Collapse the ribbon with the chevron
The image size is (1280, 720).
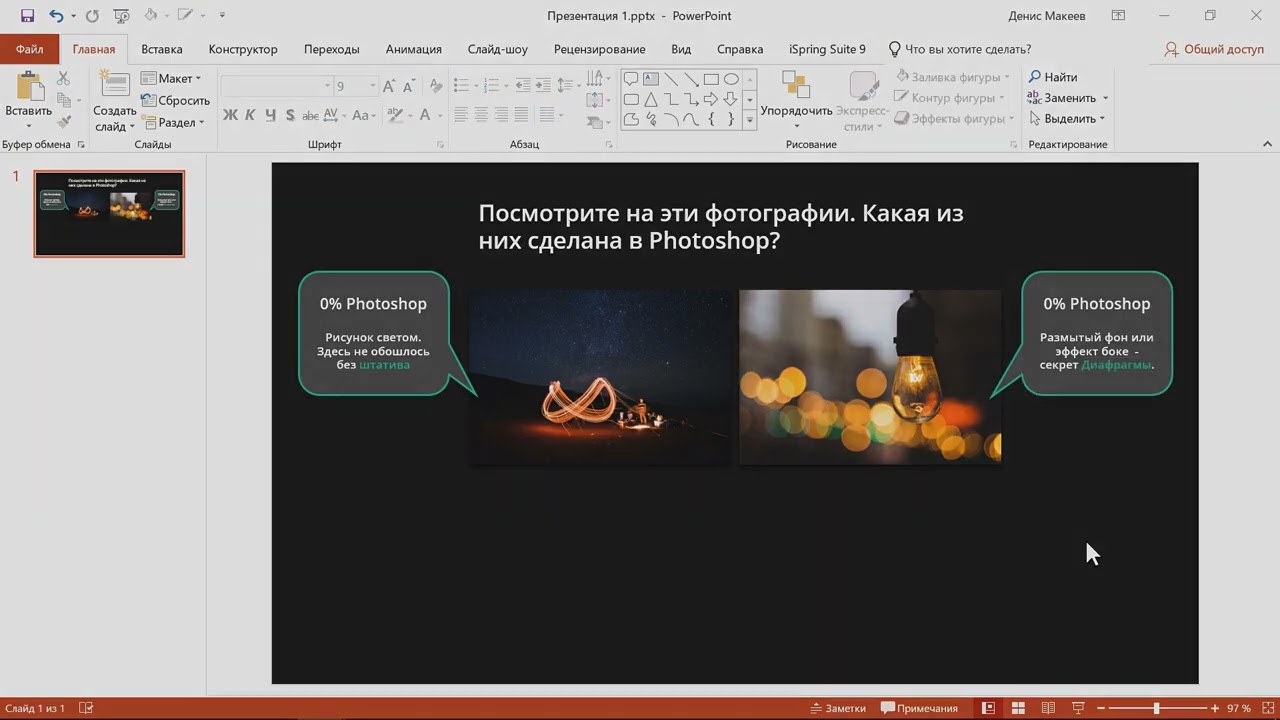(x=1268, y=144)
